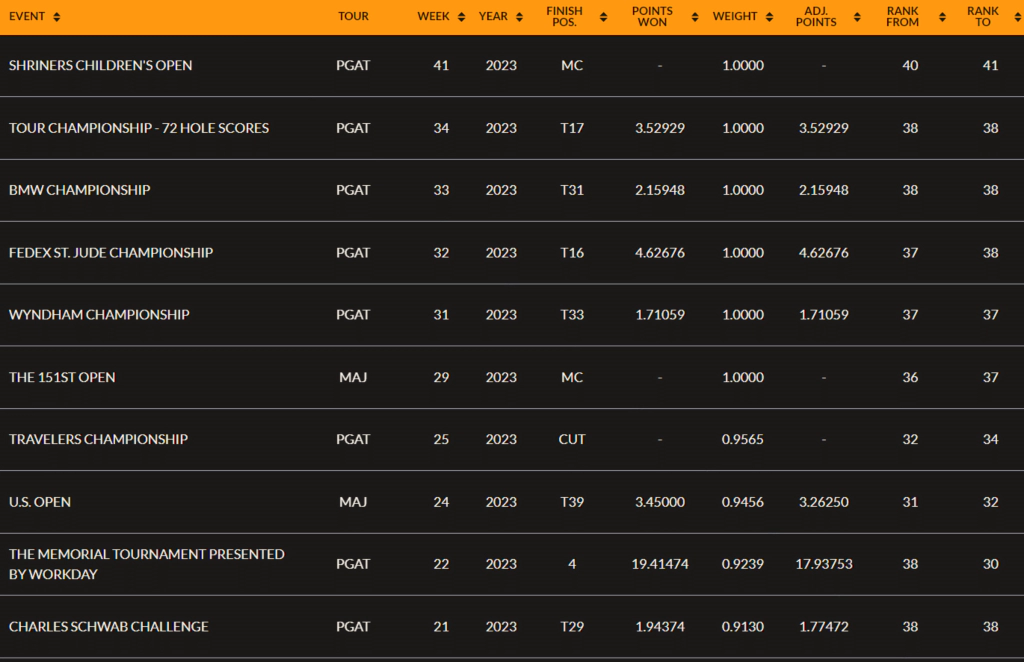Select T16 finish position cell
The image size is (1024, 662).
point(572,253)
